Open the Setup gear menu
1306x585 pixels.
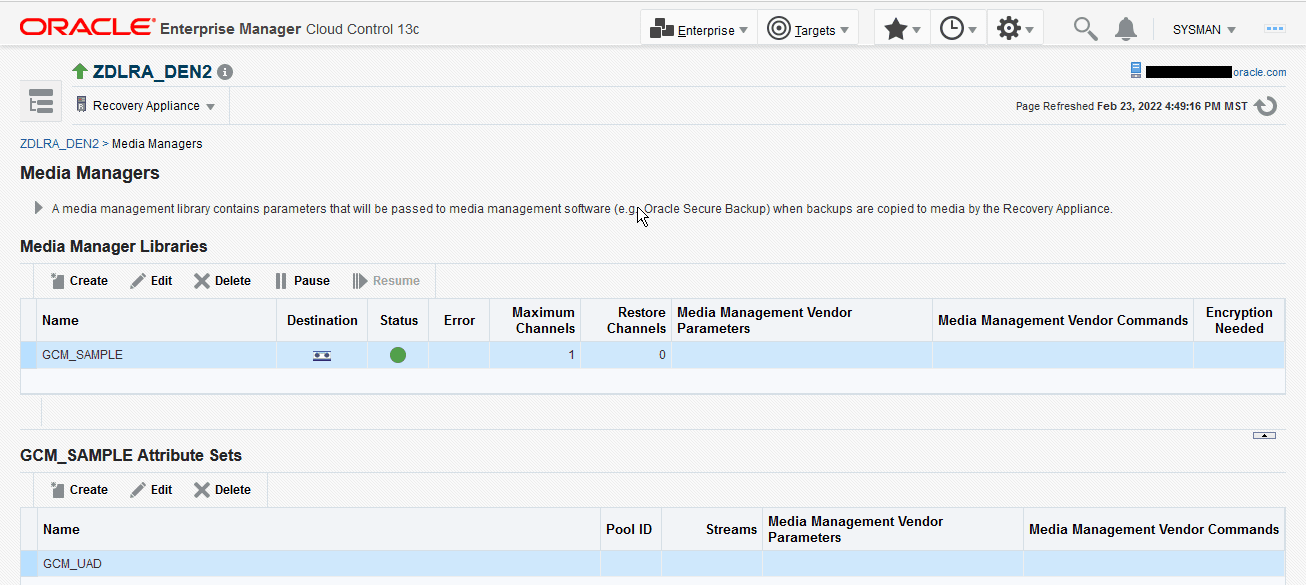click(x=1015, y=29)
